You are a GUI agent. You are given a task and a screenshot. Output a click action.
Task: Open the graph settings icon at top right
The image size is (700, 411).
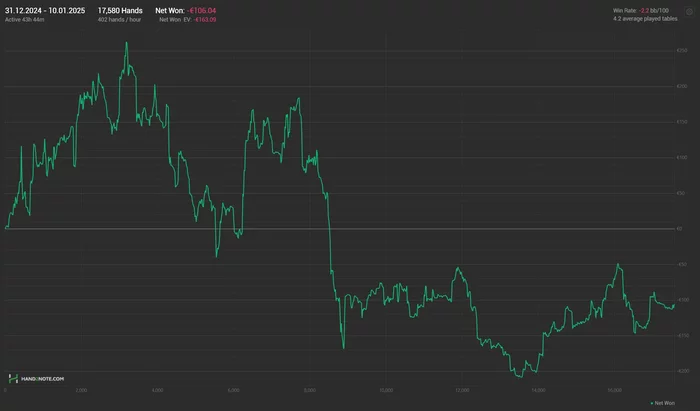(x=689, y=12)
